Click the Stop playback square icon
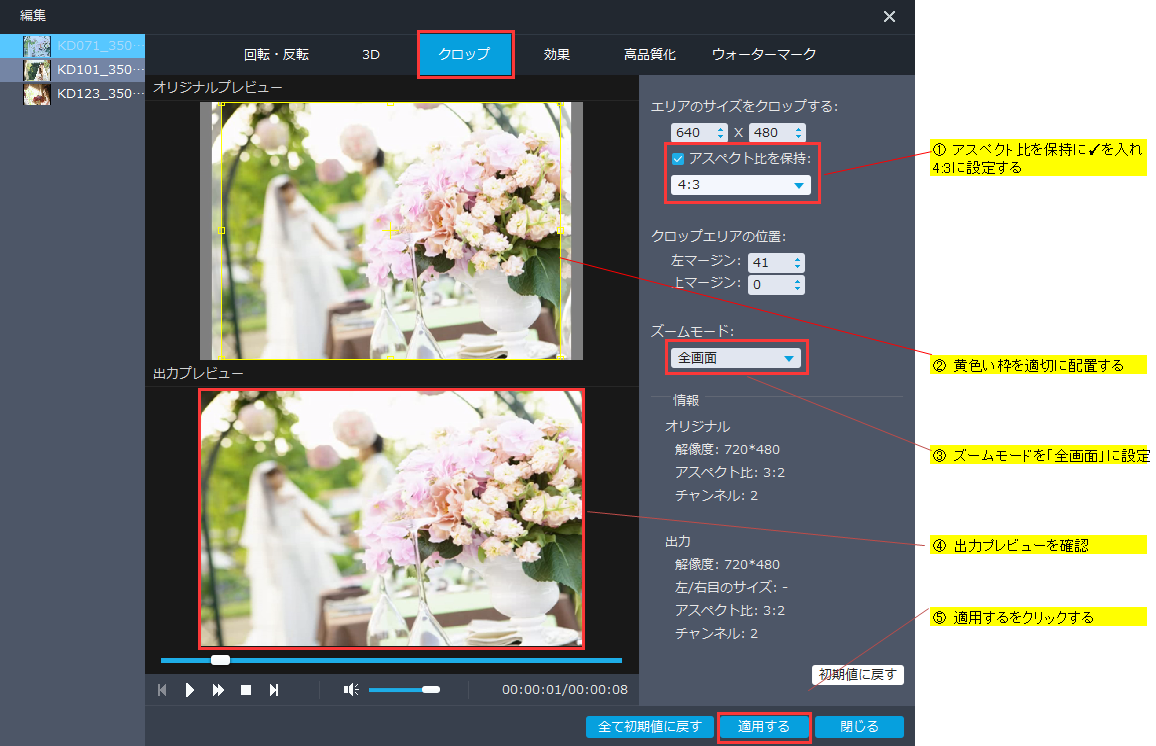This screenshot has width=1156, height=746. [x=245, y=690]
